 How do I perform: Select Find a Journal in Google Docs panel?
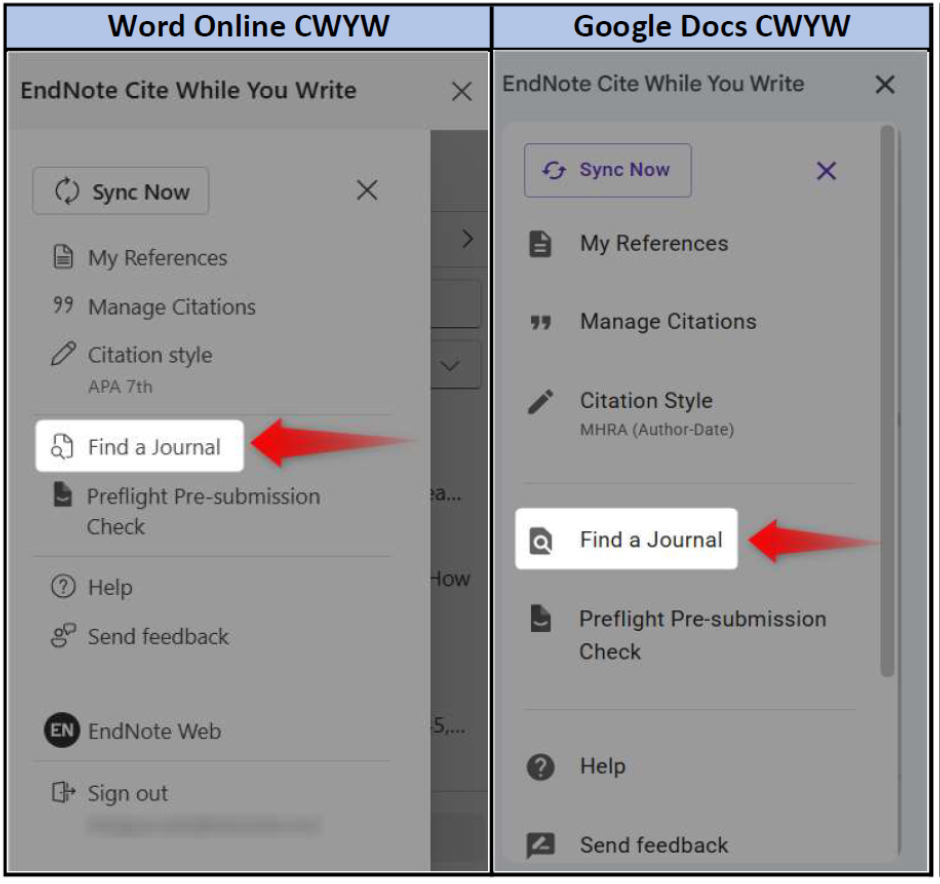(626, 539)
